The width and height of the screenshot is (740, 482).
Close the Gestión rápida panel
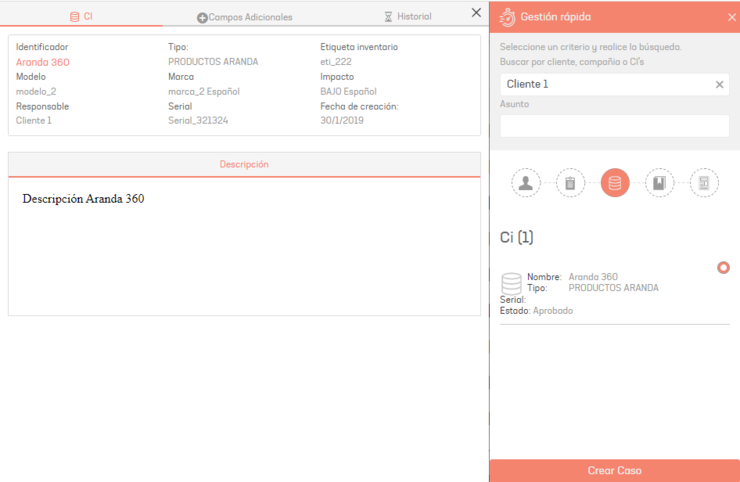tap(732, 17)
